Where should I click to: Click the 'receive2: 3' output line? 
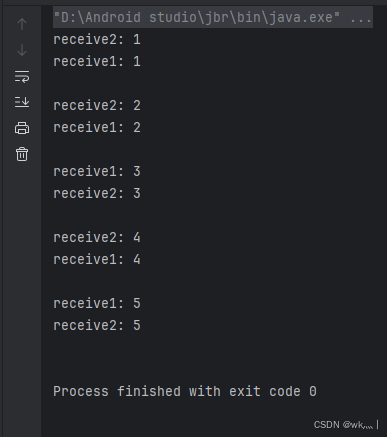(x=97, y=194)
